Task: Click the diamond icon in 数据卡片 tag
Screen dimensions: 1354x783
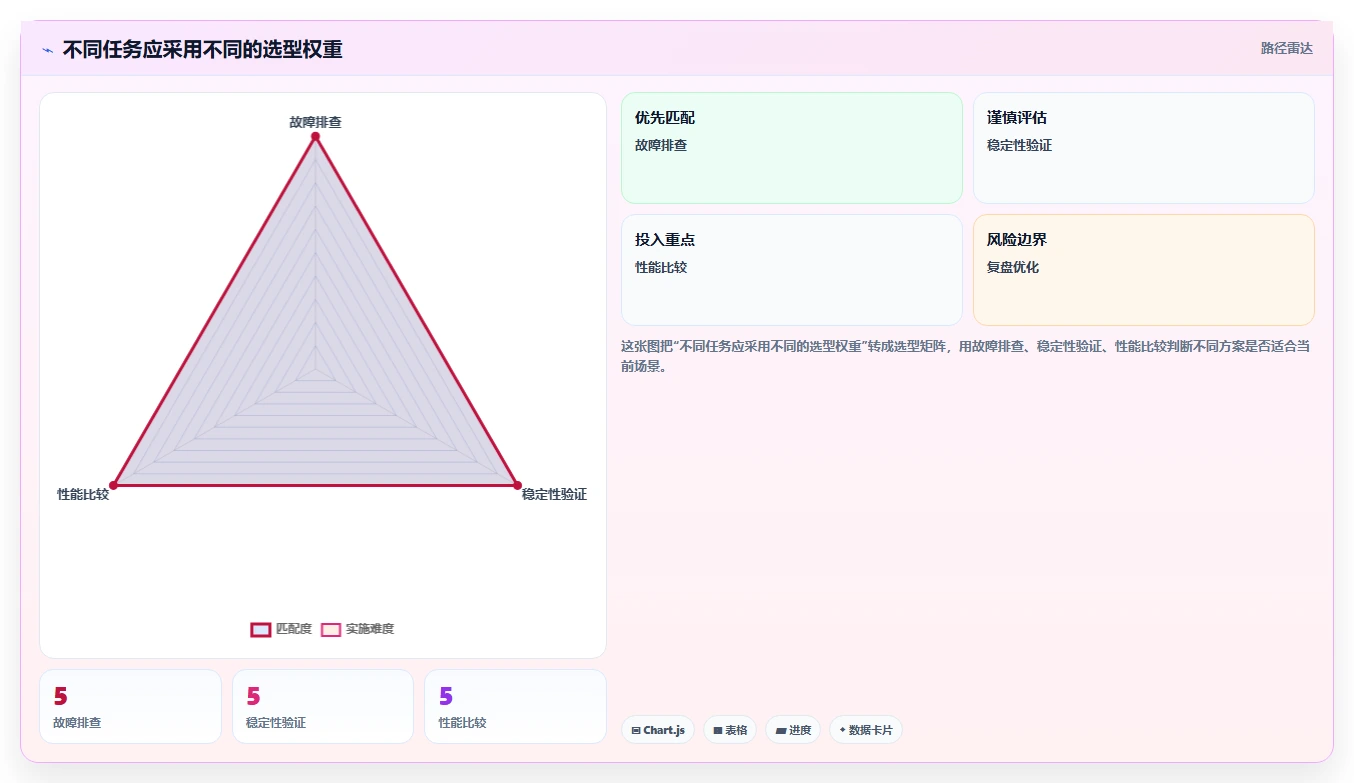Action: (843, 730)
